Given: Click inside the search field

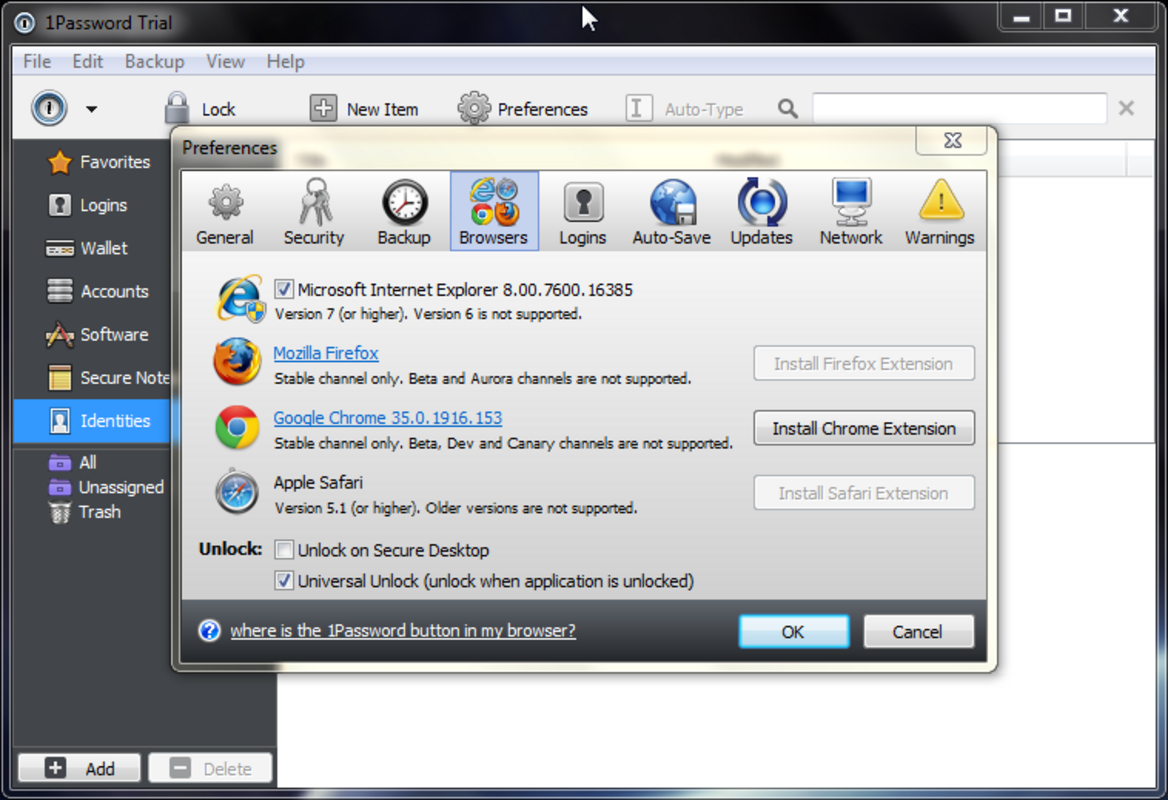Looking at the screenshot, I should [958, 106].
